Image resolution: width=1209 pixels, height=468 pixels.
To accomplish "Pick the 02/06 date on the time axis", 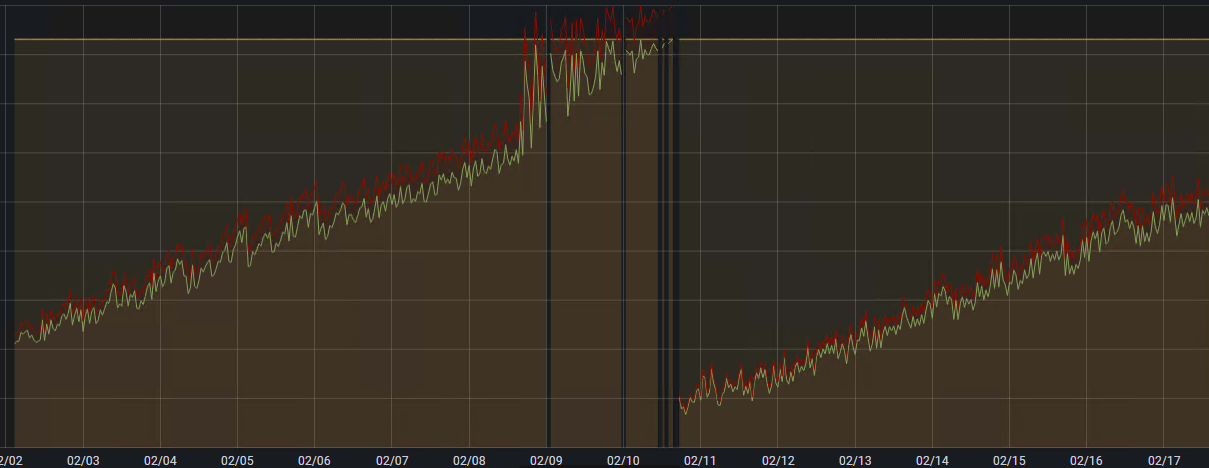I will [x=314, y=460].
